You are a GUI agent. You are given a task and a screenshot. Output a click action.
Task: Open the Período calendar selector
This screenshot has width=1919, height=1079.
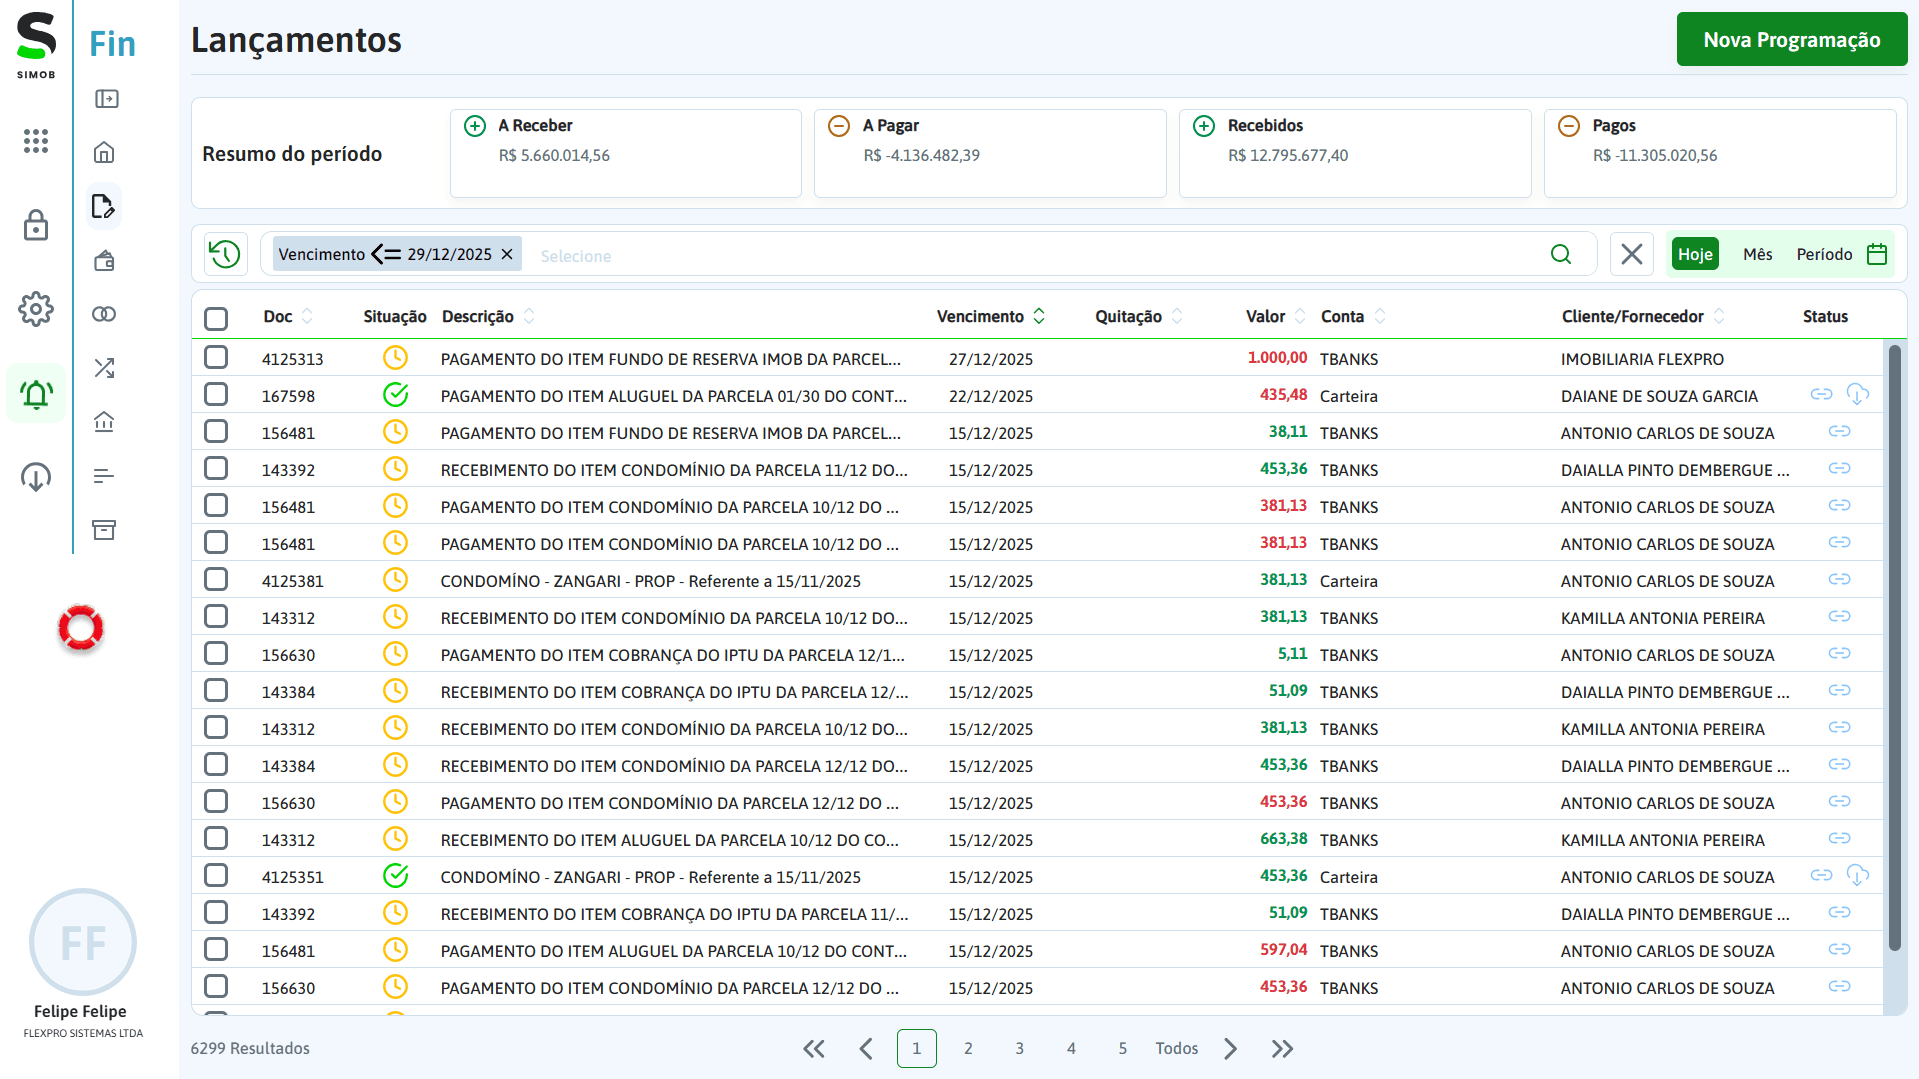(1824, 254)
